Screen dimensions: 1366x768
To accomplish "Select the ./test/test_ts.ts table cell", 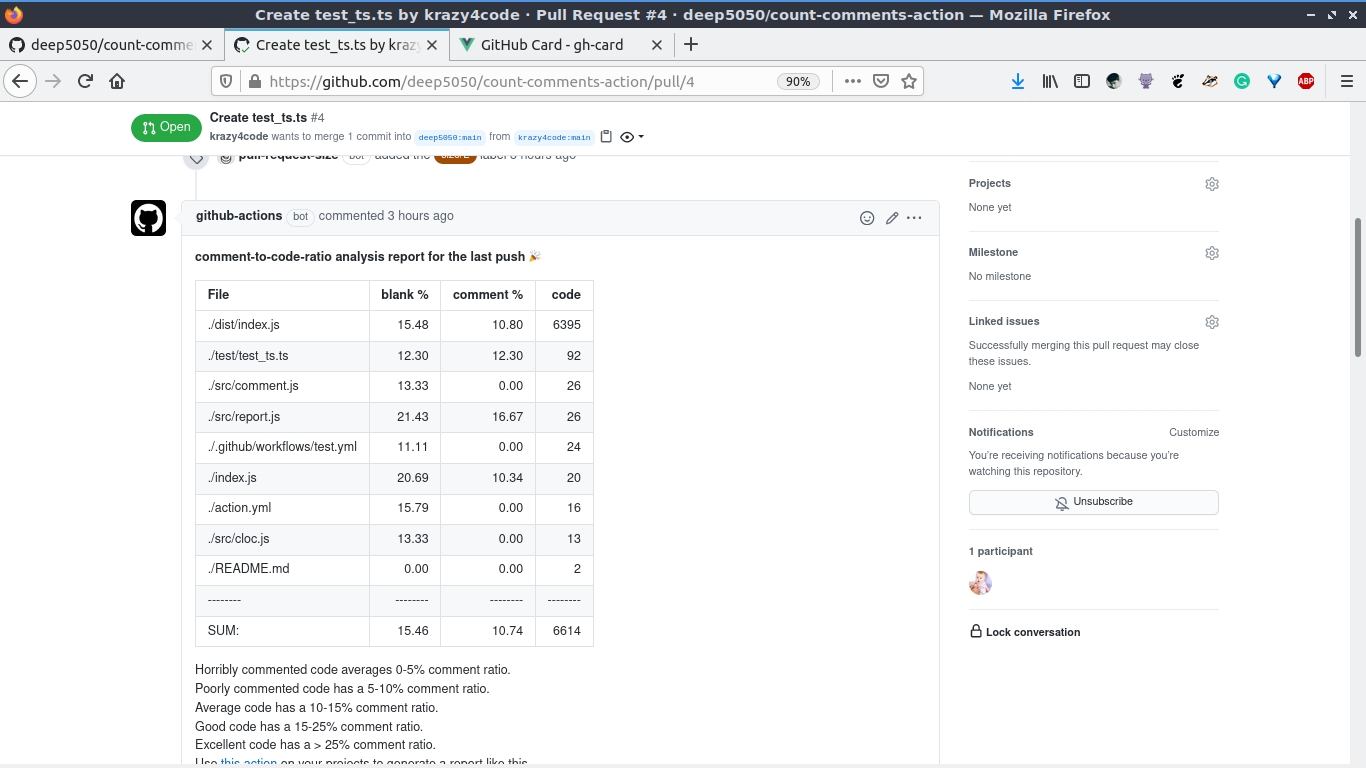I will coord(282,356).
